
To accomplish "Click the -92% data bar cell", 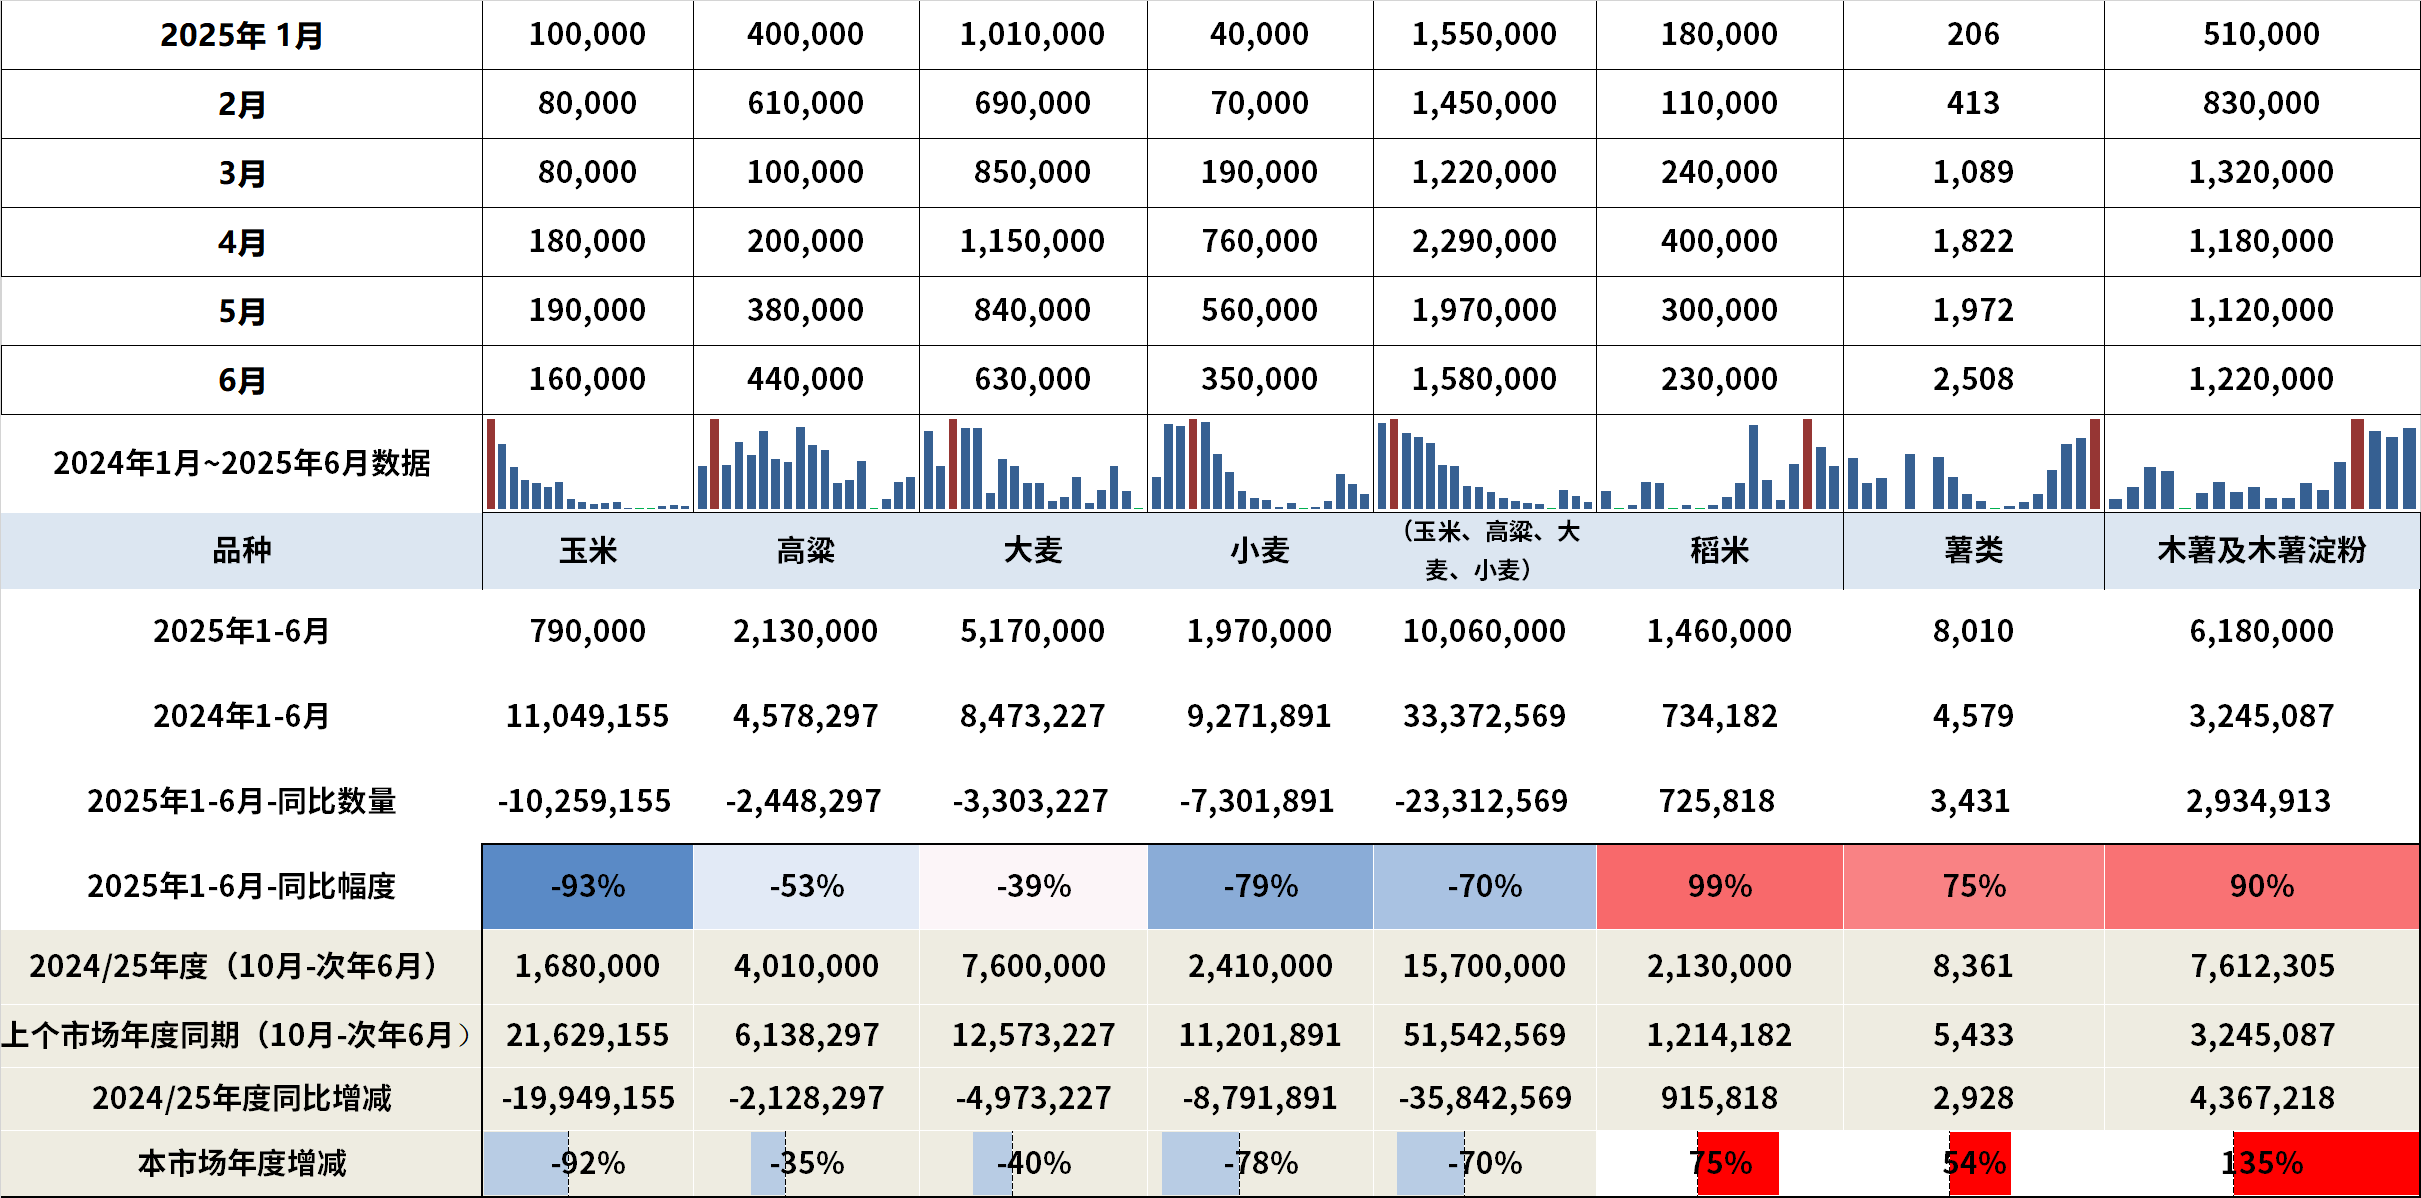I will click(x=587, y=1163).
